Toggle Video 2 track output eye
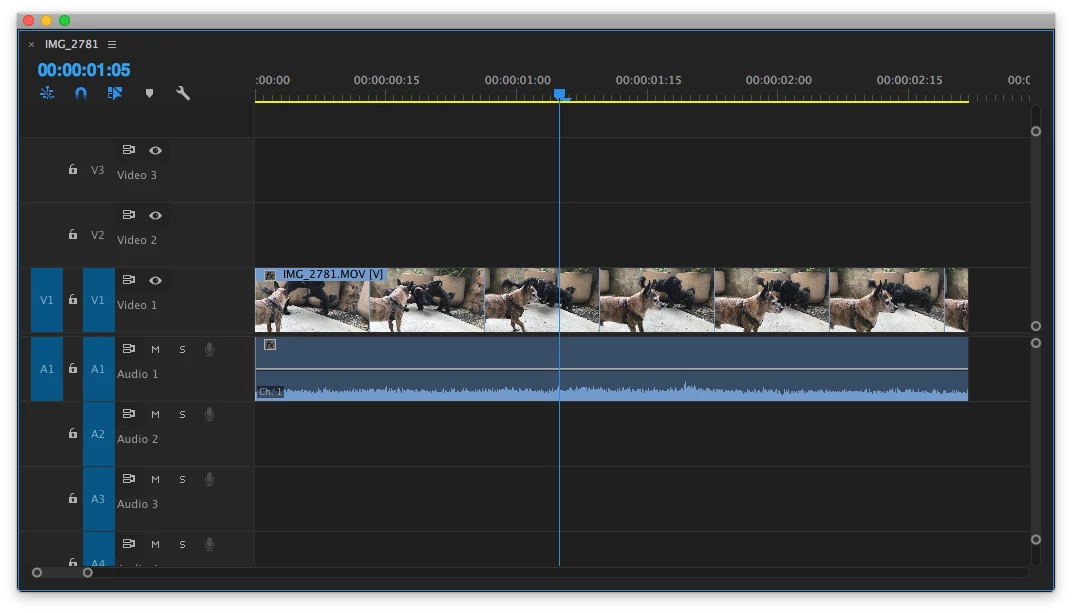1072x613 pixels. 156,215
